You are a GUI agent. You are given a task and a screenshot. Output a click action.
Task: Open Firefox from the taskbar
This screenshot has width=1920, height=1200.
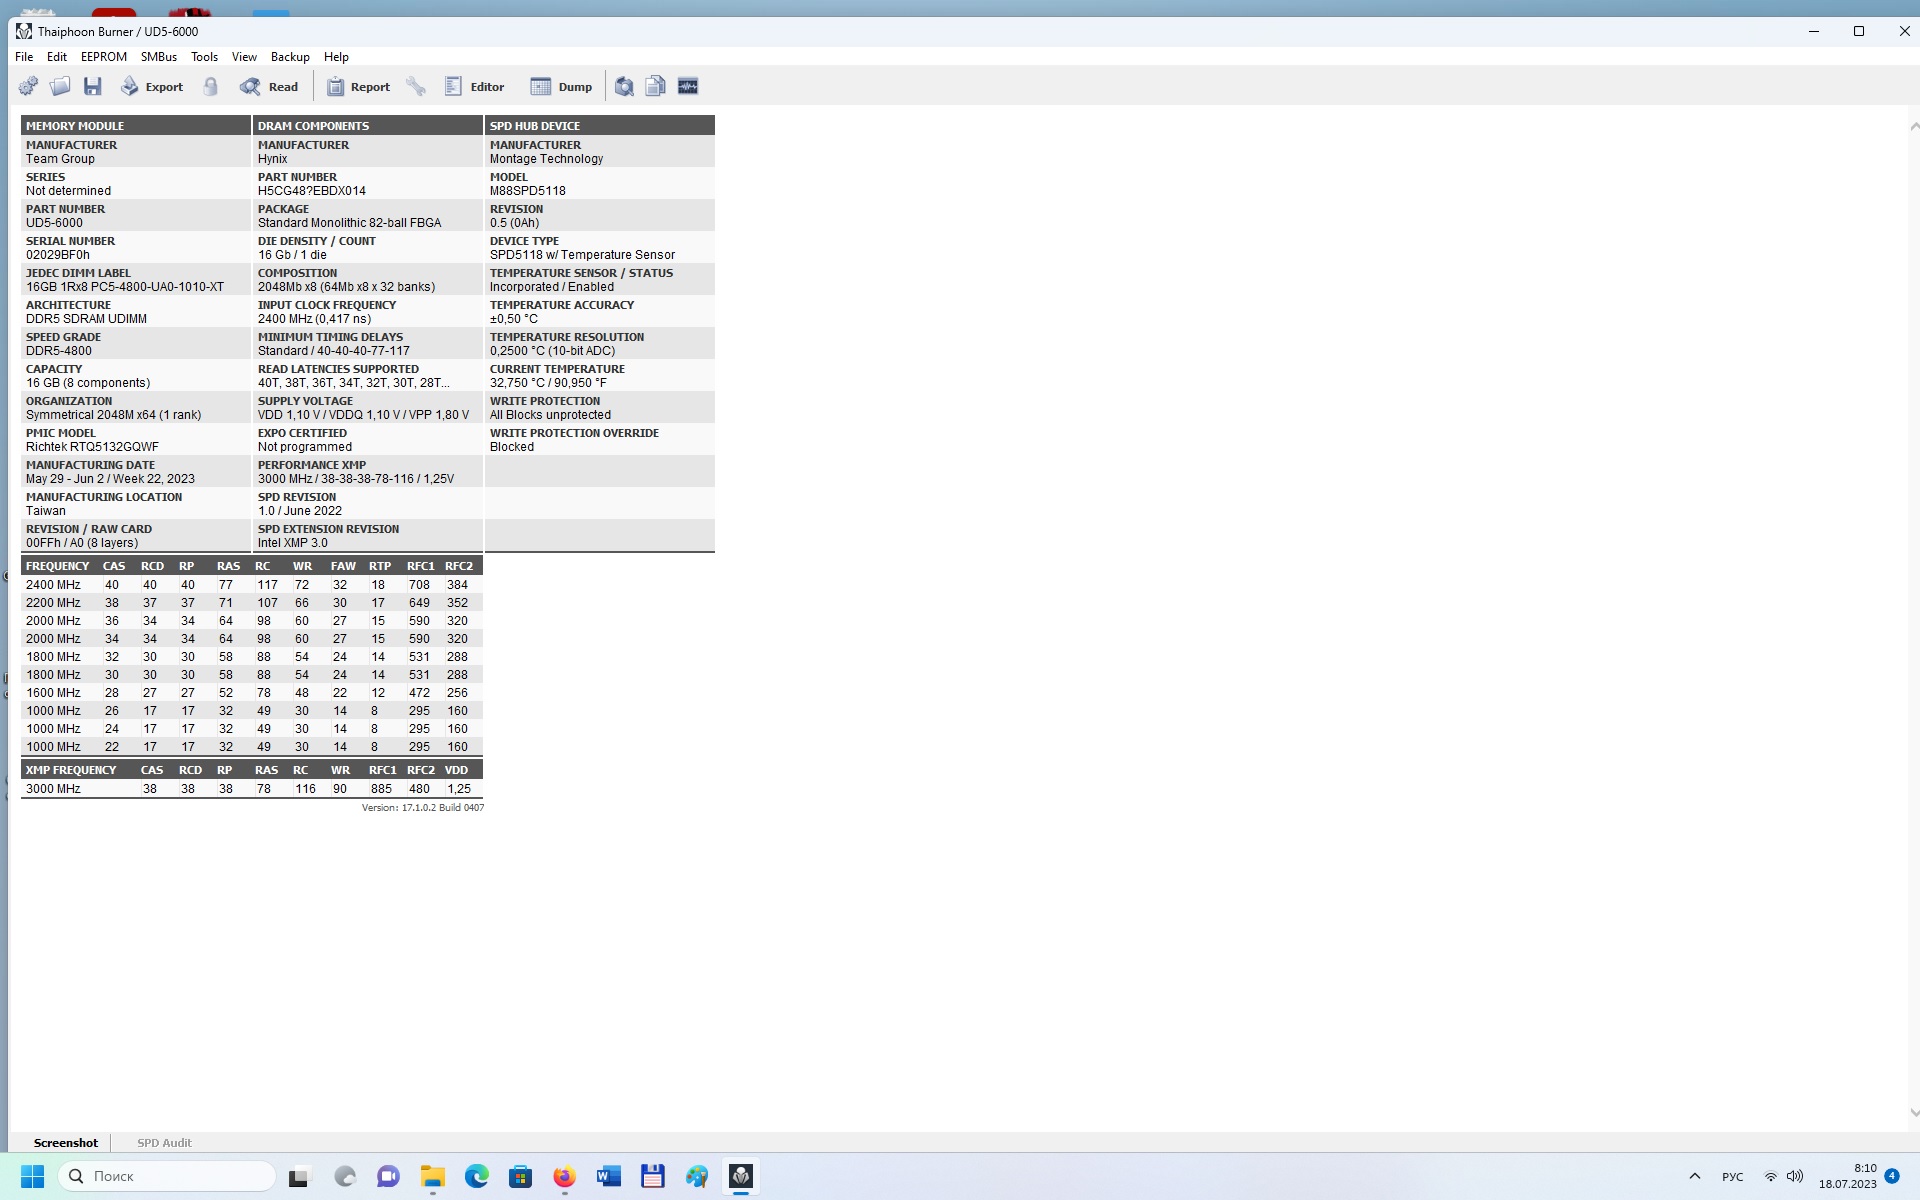565,1176
